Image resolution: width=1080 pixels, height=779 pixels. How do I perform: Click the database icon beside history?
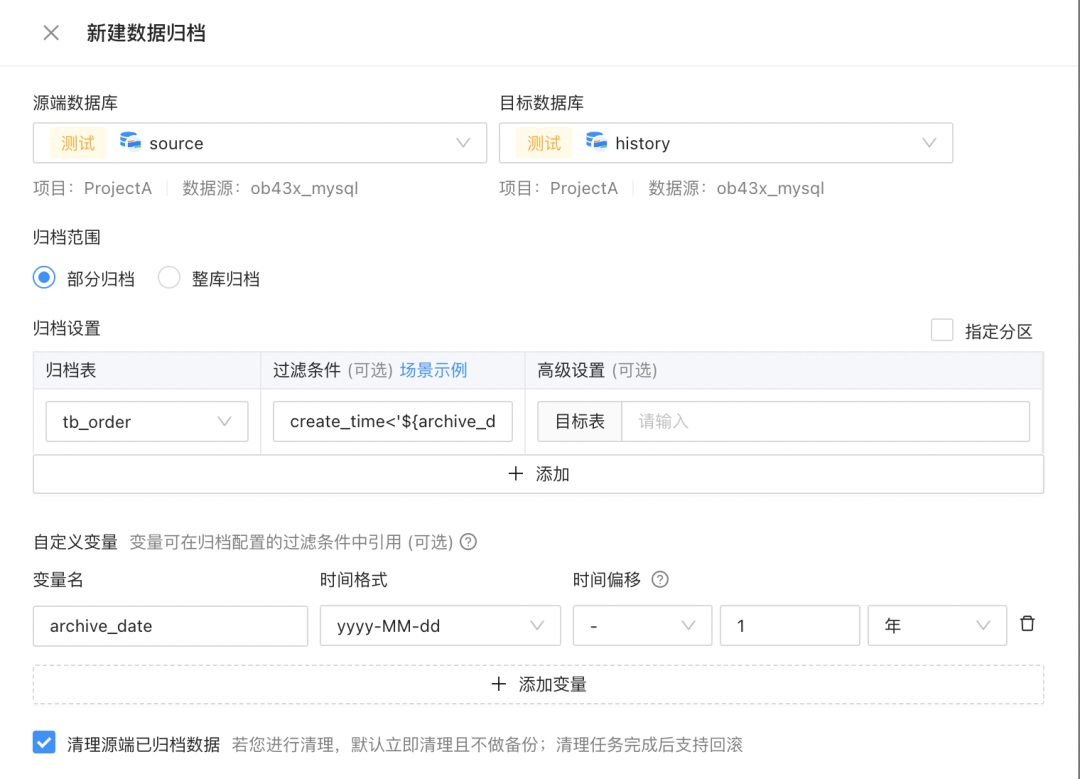[x=596, y=142]
